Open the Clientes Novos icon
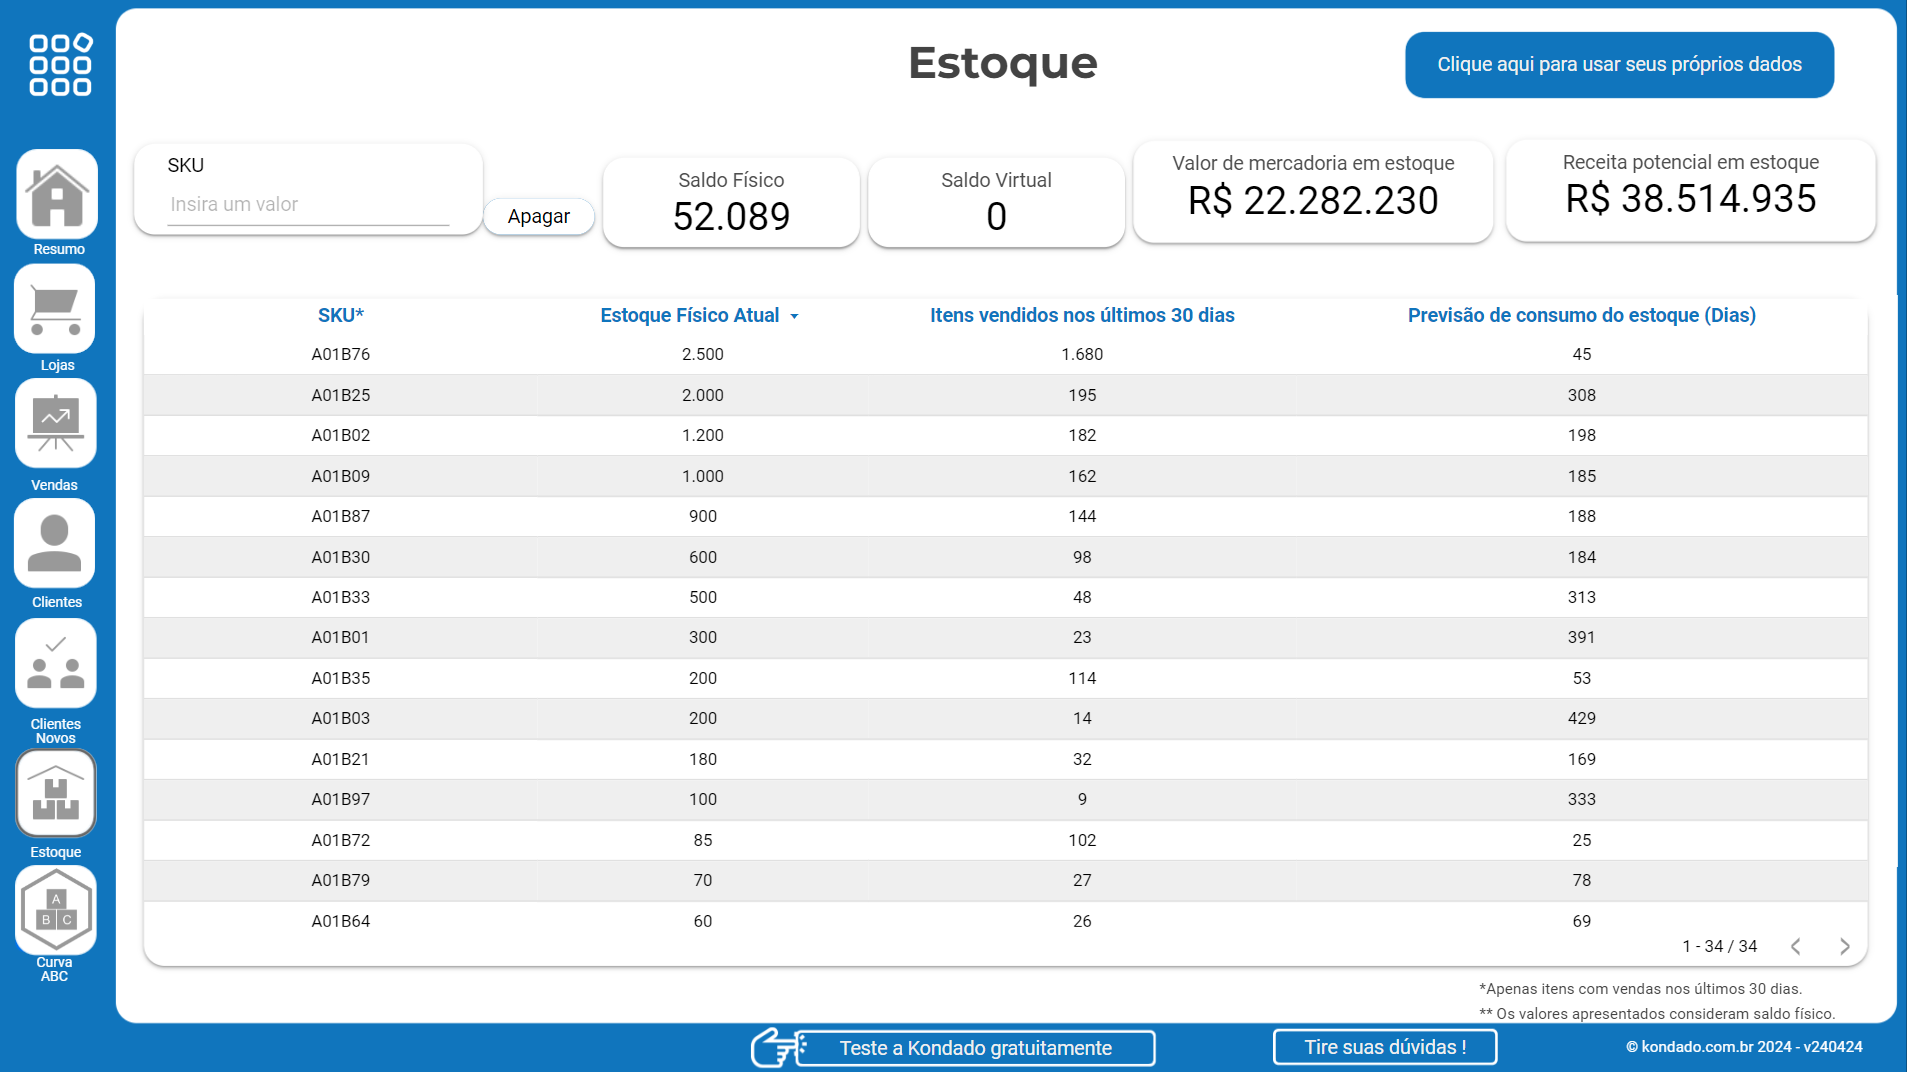1907x1072 pixels. [55, 663]
